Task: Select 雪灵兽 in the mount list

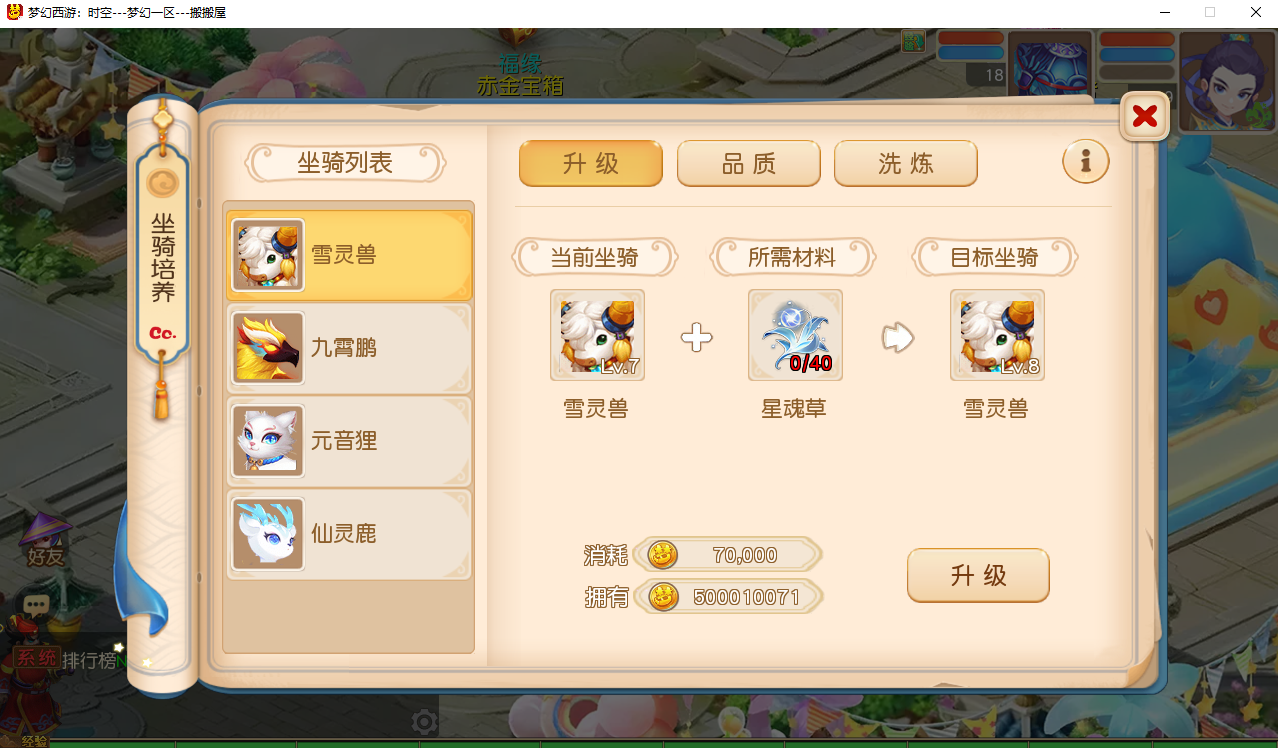Action: [349, 255]
